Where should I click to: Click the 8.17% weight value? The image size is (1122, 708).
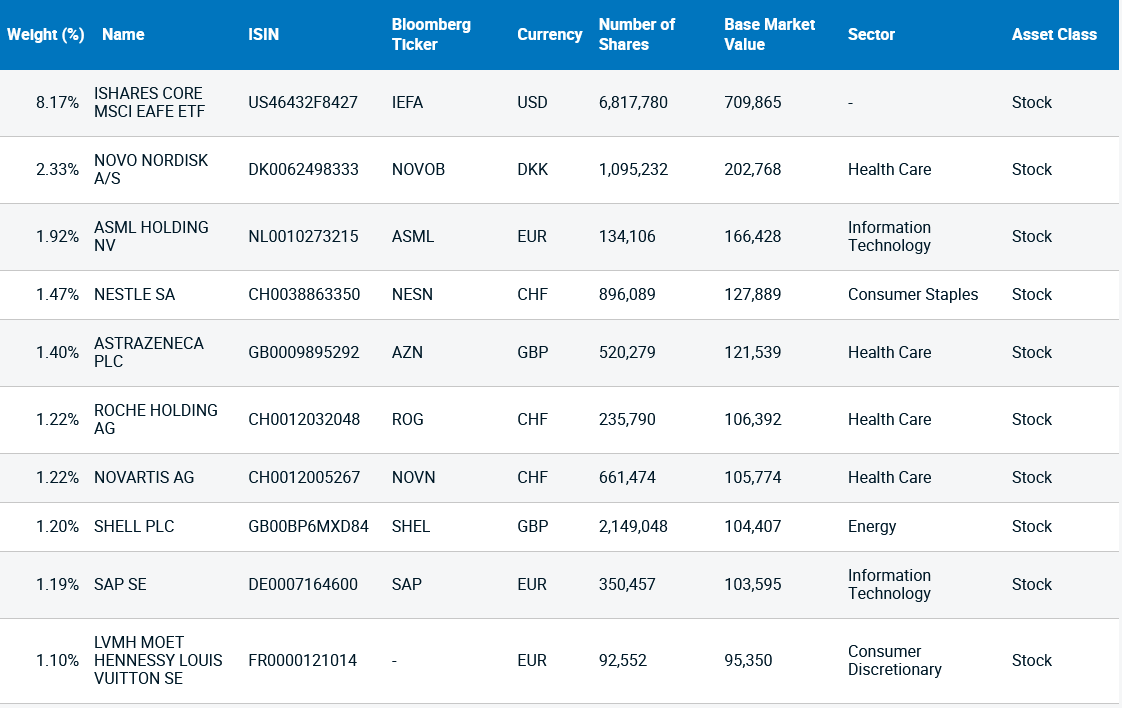pyautogui.click(x=57, y=102)
